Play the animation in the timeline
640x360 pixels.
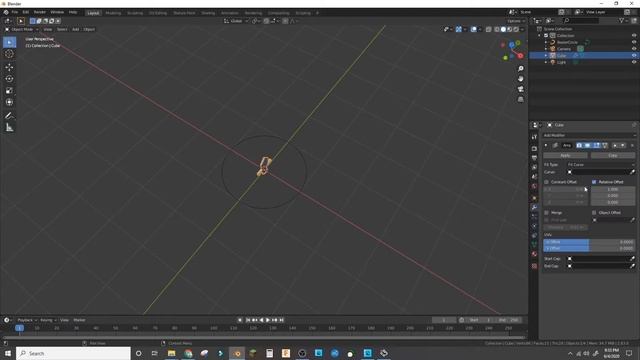[268, 320]
